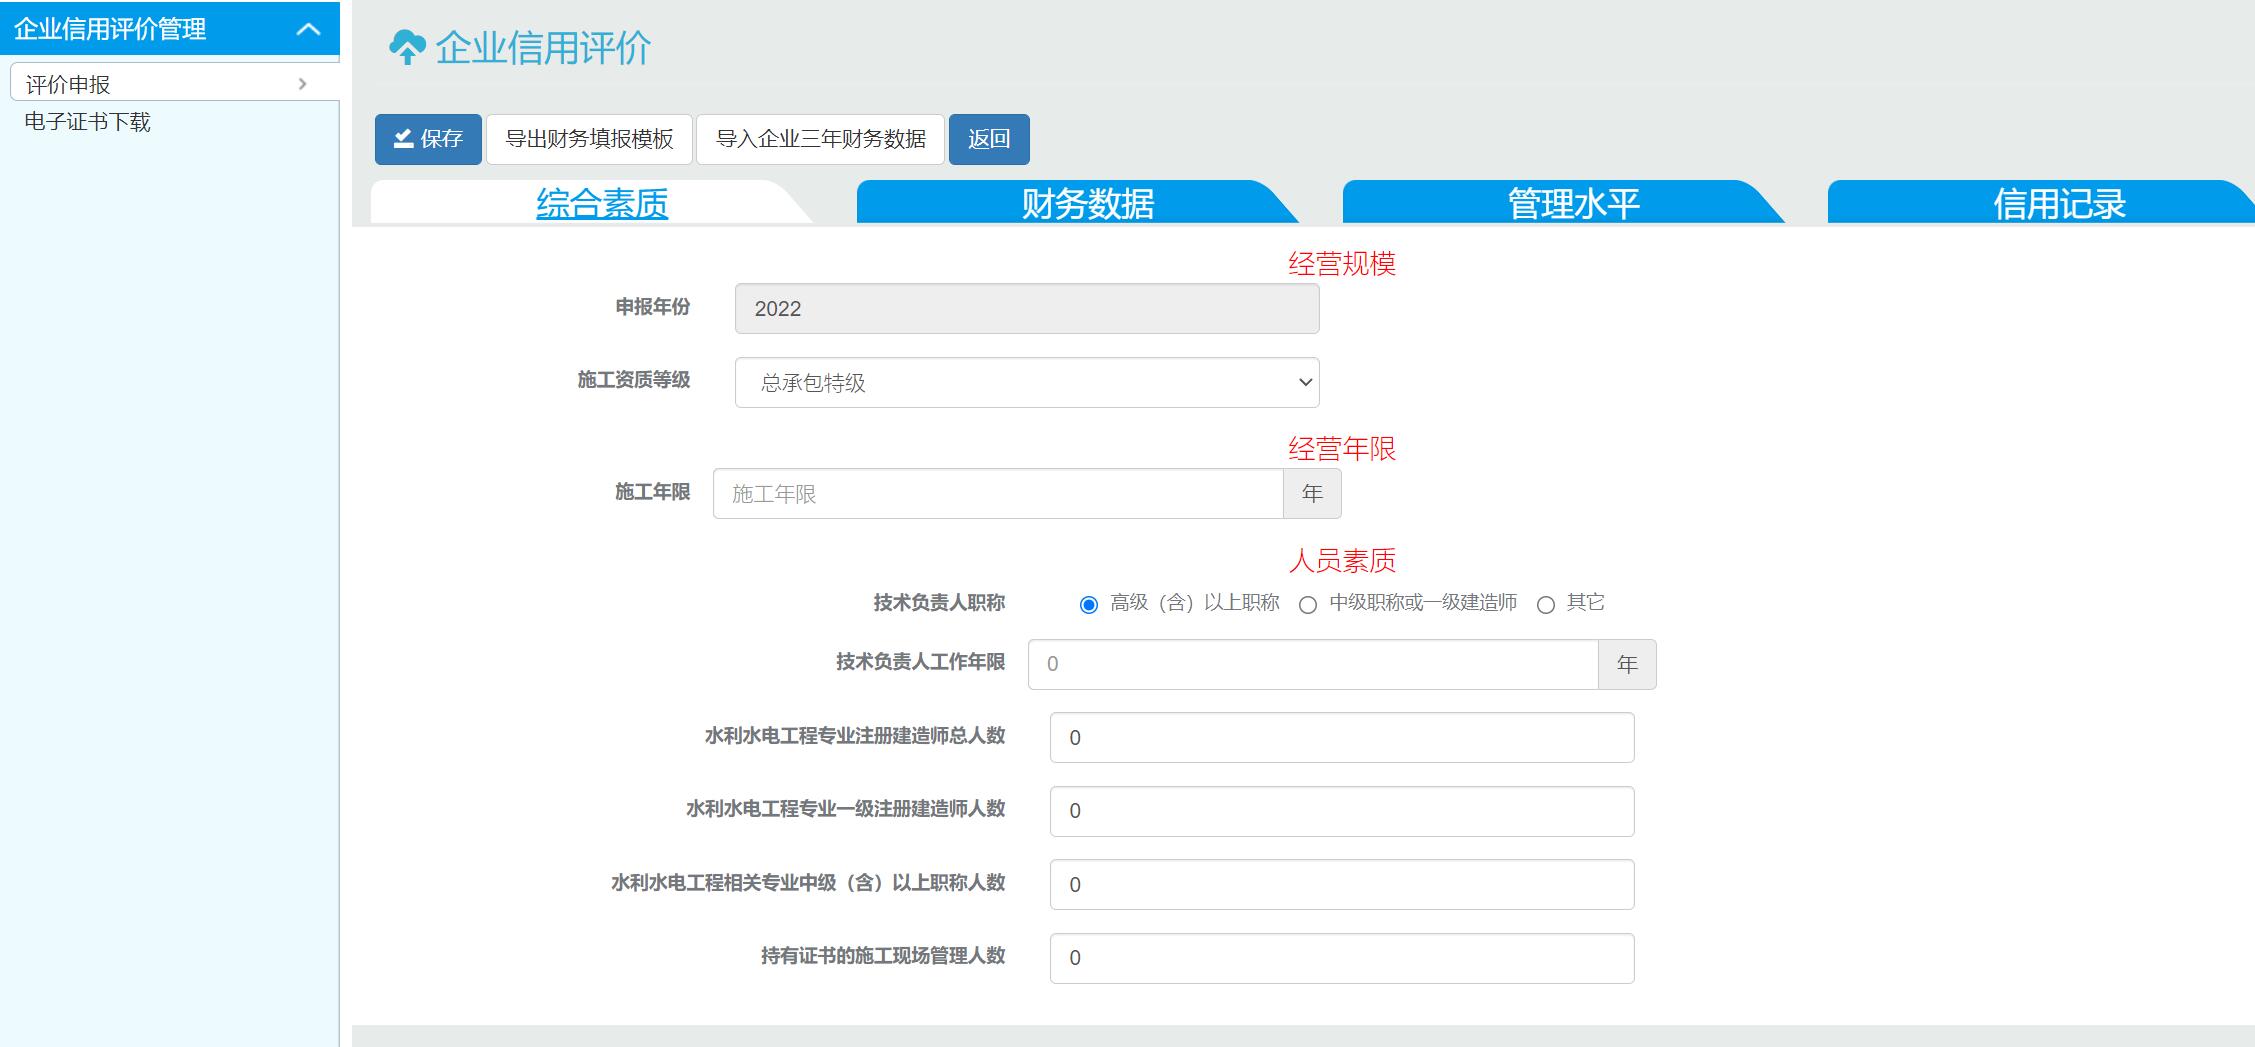This screenshot has height=1047, width=2255.
Task: Focus 水利水电工程相关专业中级（含）以上职称人数 input
Action: (x=1342, y=884)
